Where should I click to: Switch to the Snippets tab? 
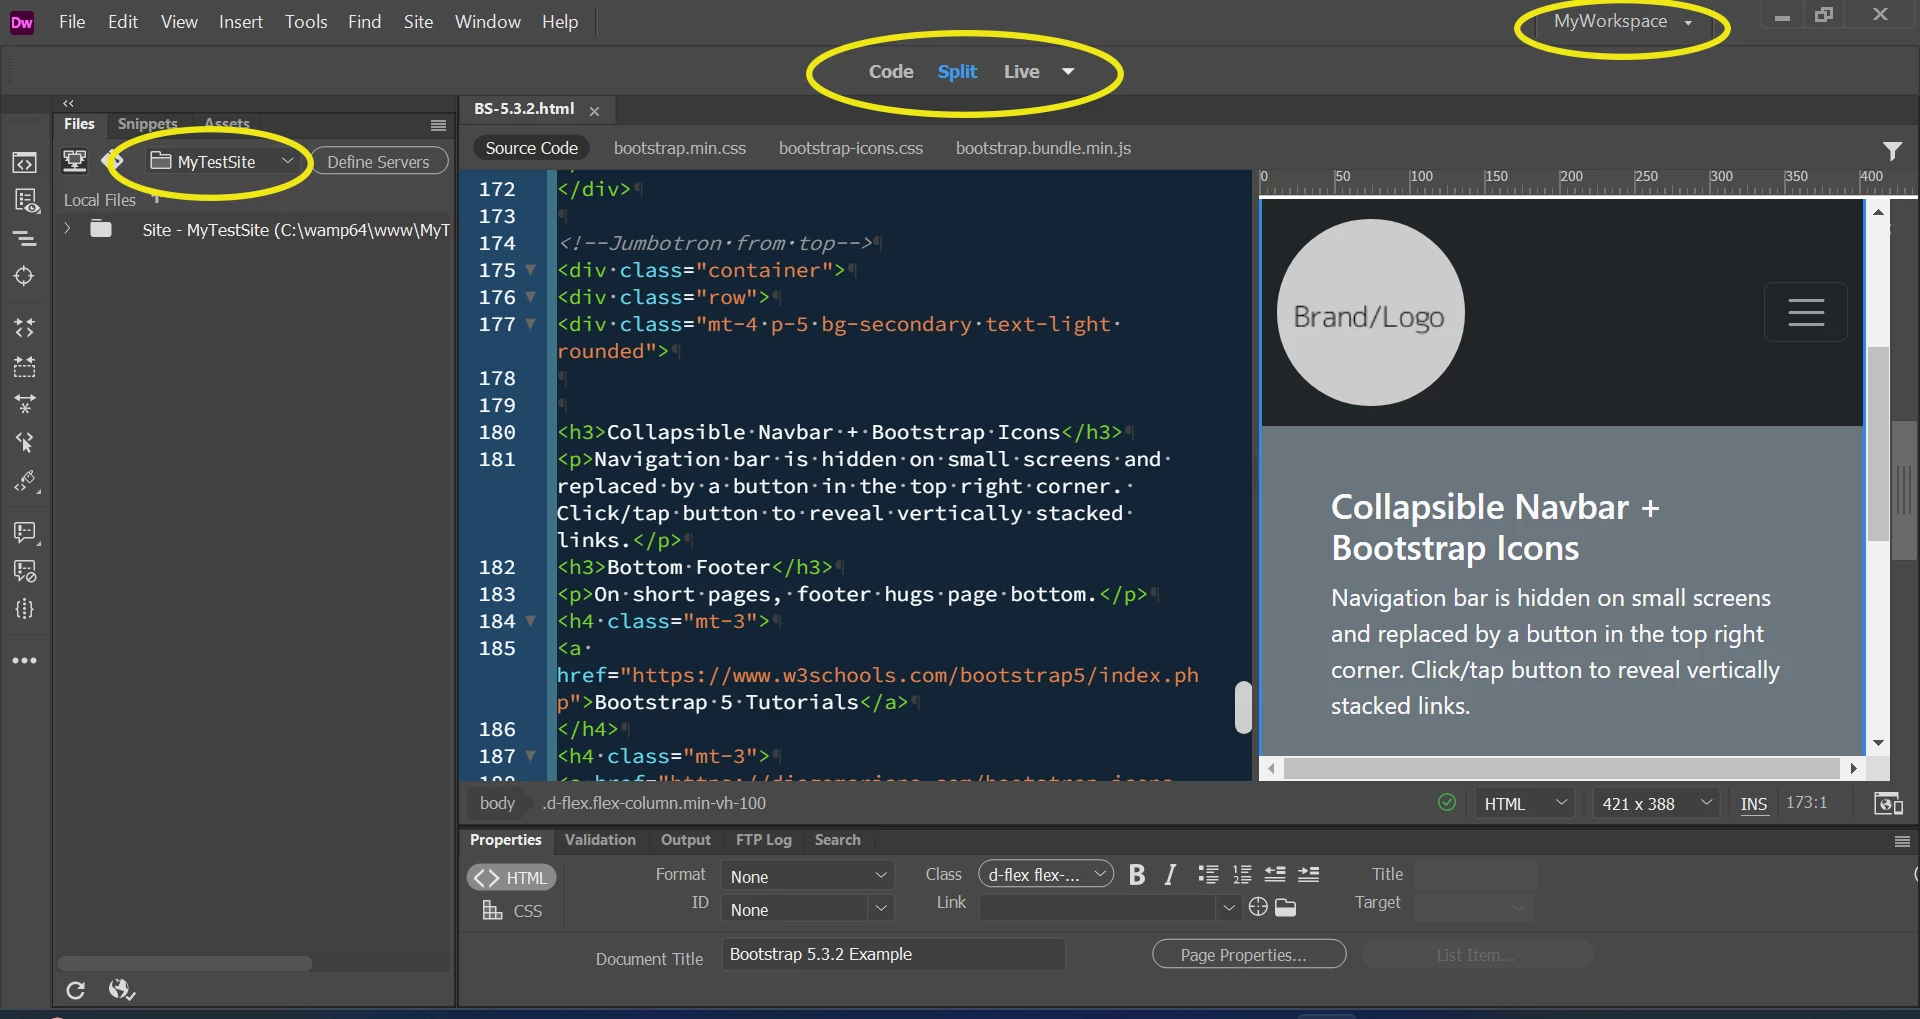[x=147, y=124]
